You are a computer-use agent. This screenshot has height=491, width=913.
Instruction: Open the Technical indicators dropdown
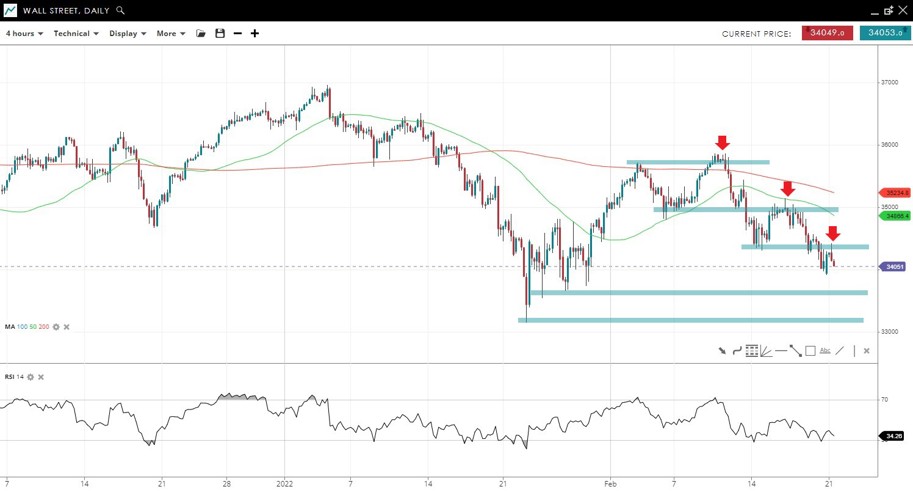[76, 34]
